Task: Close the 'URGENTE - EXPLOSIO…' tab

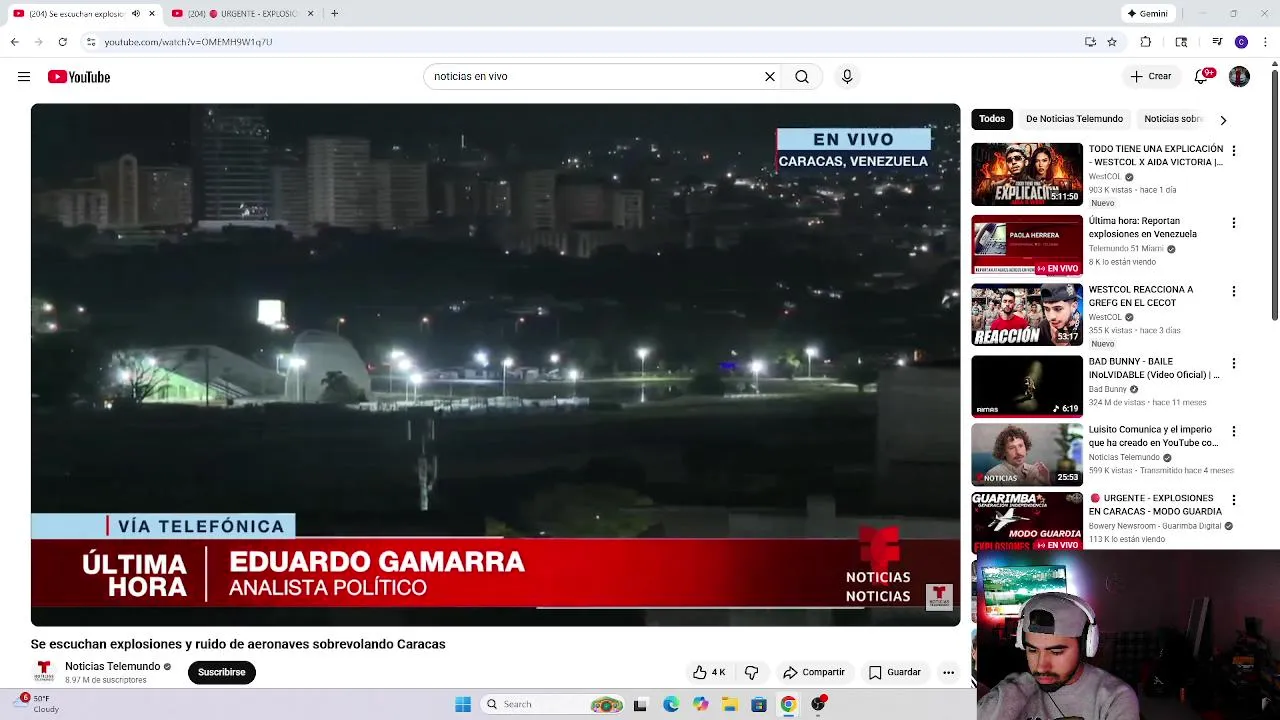Action: tap(310, 14)
